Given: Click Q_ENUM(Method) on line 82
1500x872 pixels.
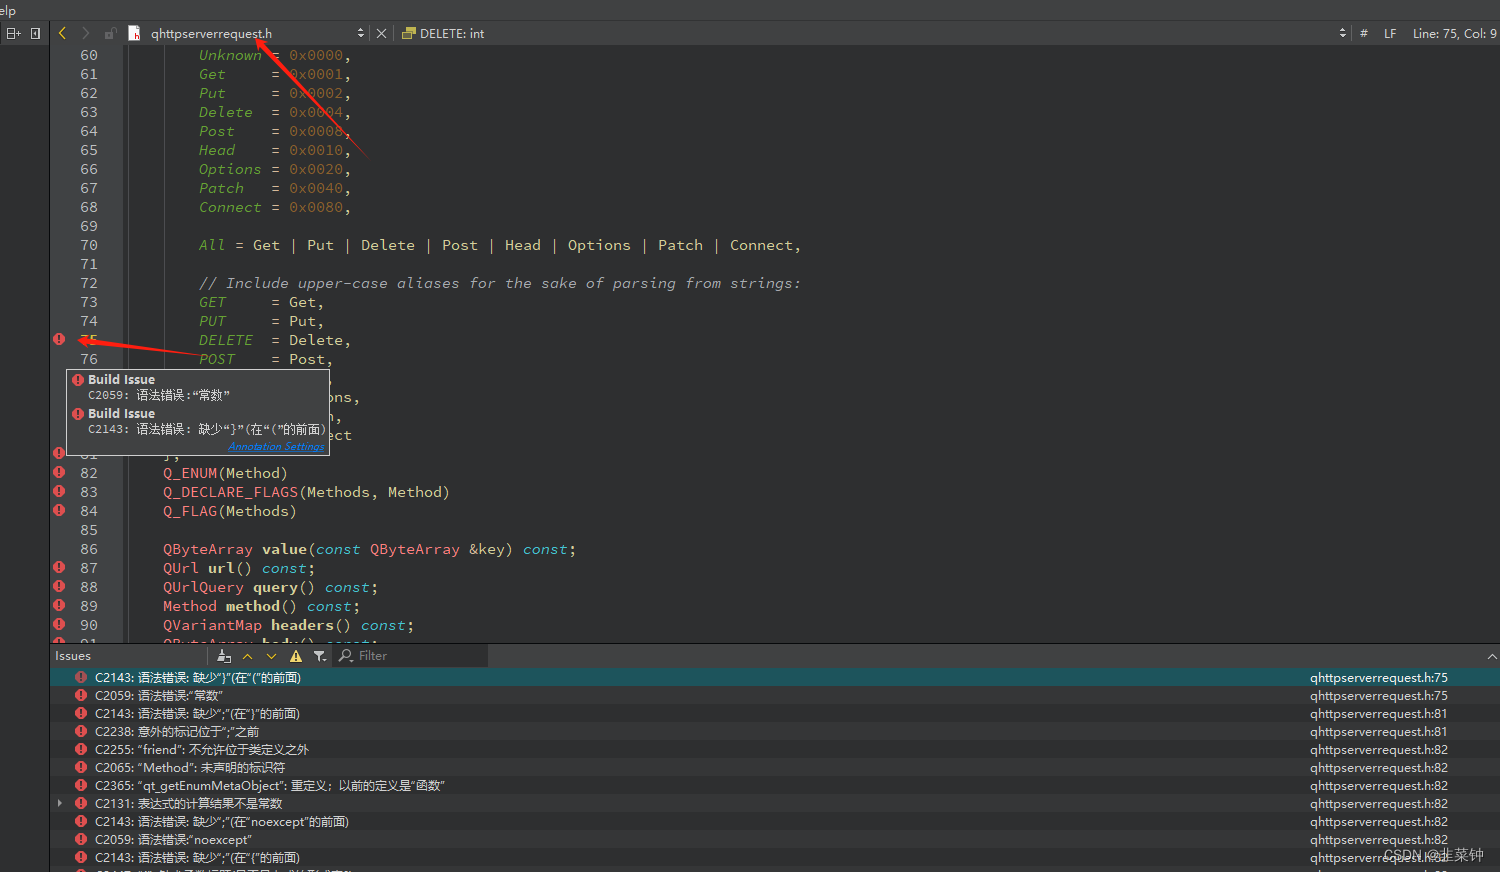Looking at the screenshot, I should pyautogui.click(x=225, y=473).
